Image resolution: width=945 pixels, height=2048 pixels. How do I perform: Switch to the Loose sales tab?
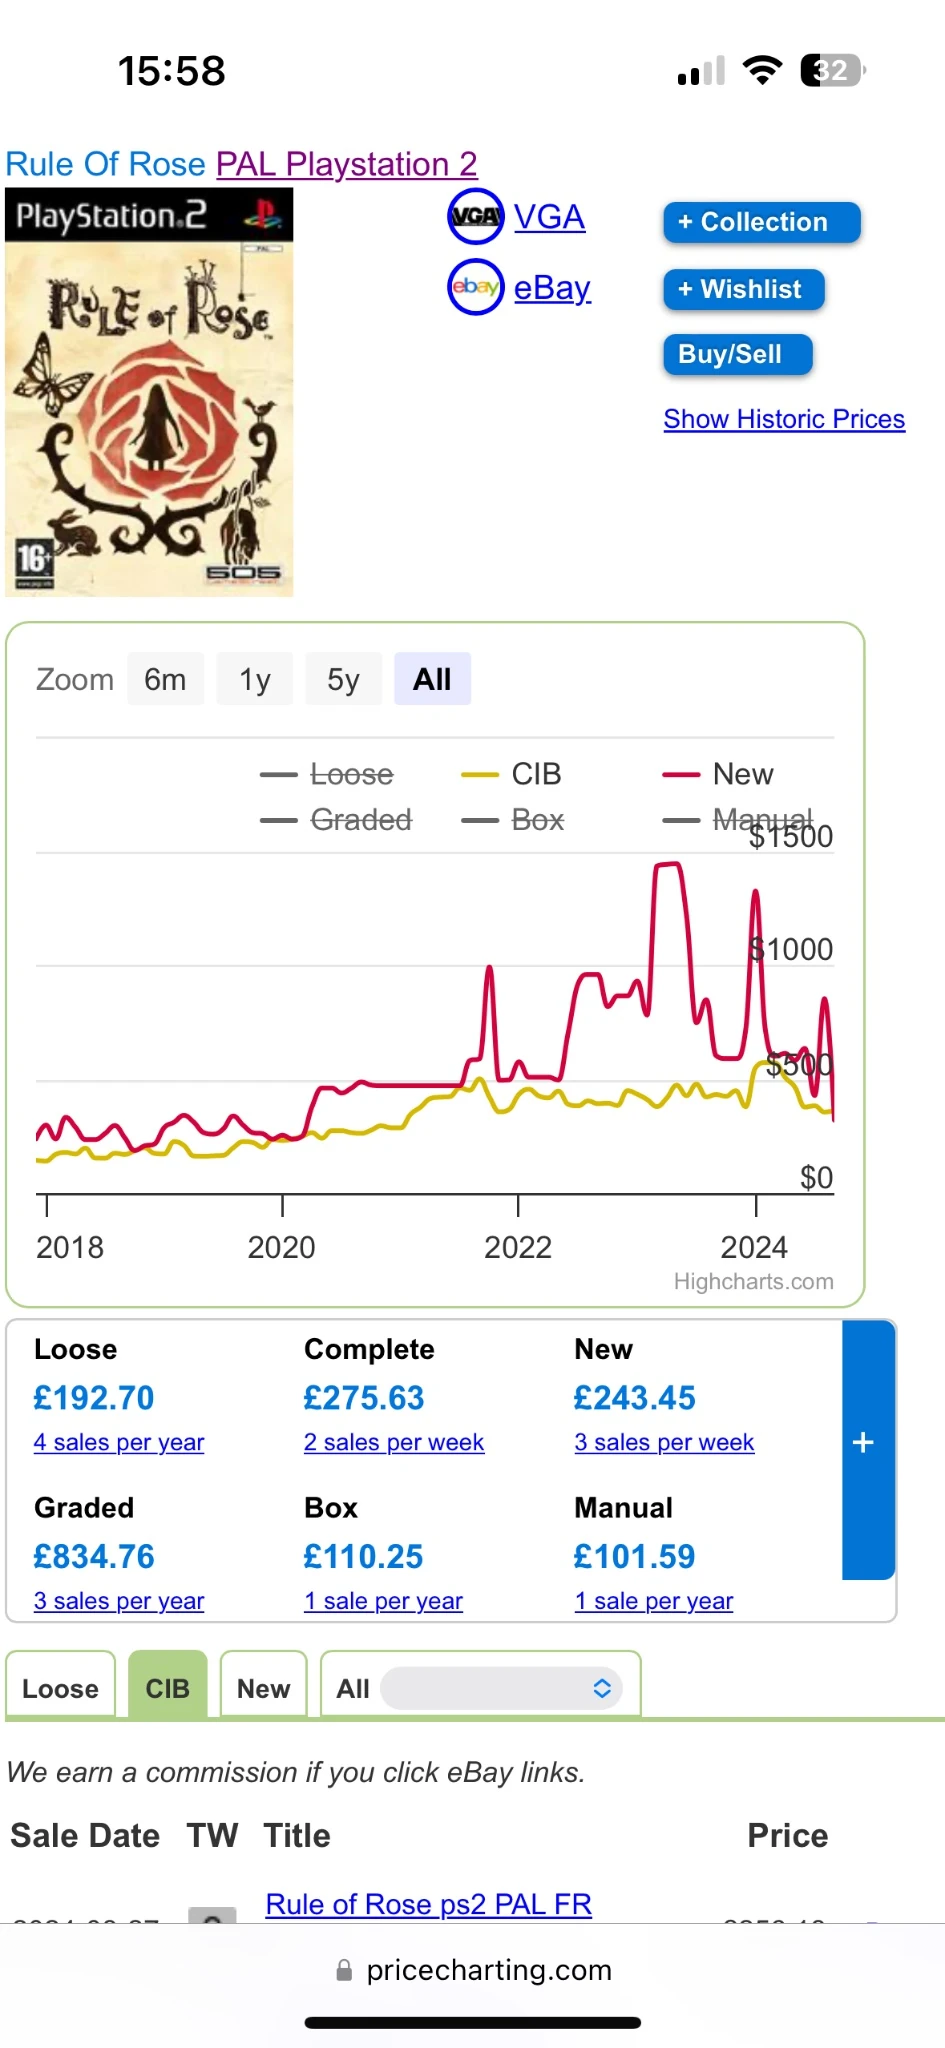coord(60,1689)
